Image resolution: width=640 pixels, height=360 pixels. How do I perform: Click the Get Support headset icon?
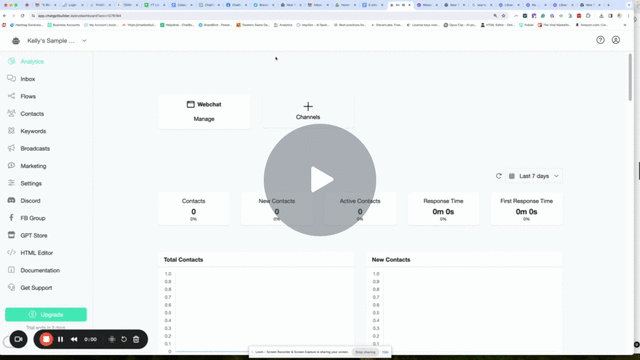coord(11,287)
